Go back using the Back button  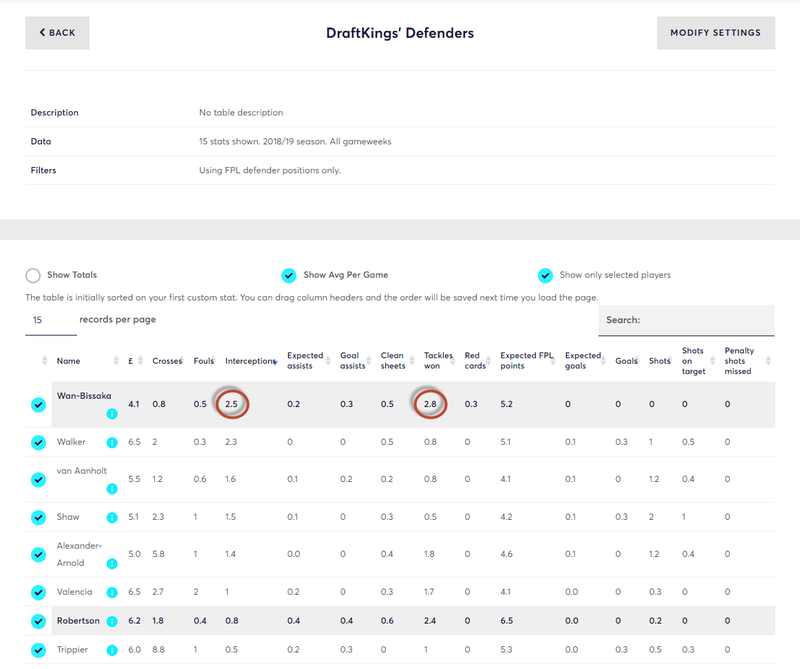pyautogui.click(x=57, y=33)
